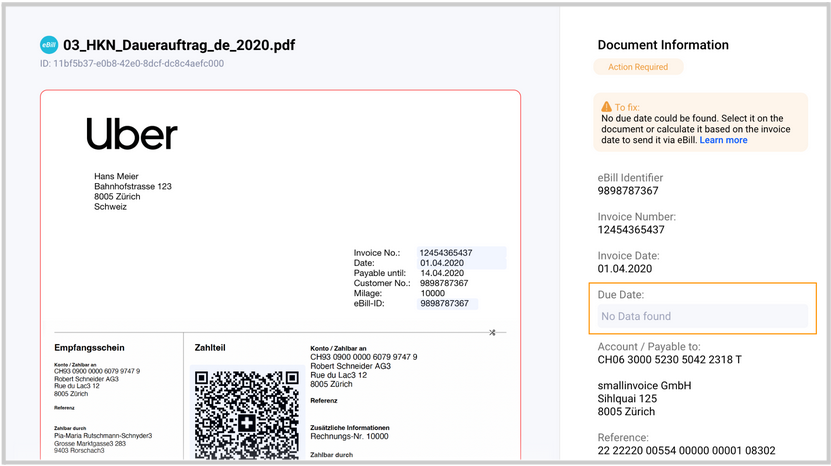Click Pia-Maria Rutschmann-Schnyder3 payer name

click(x=103, y=436)
